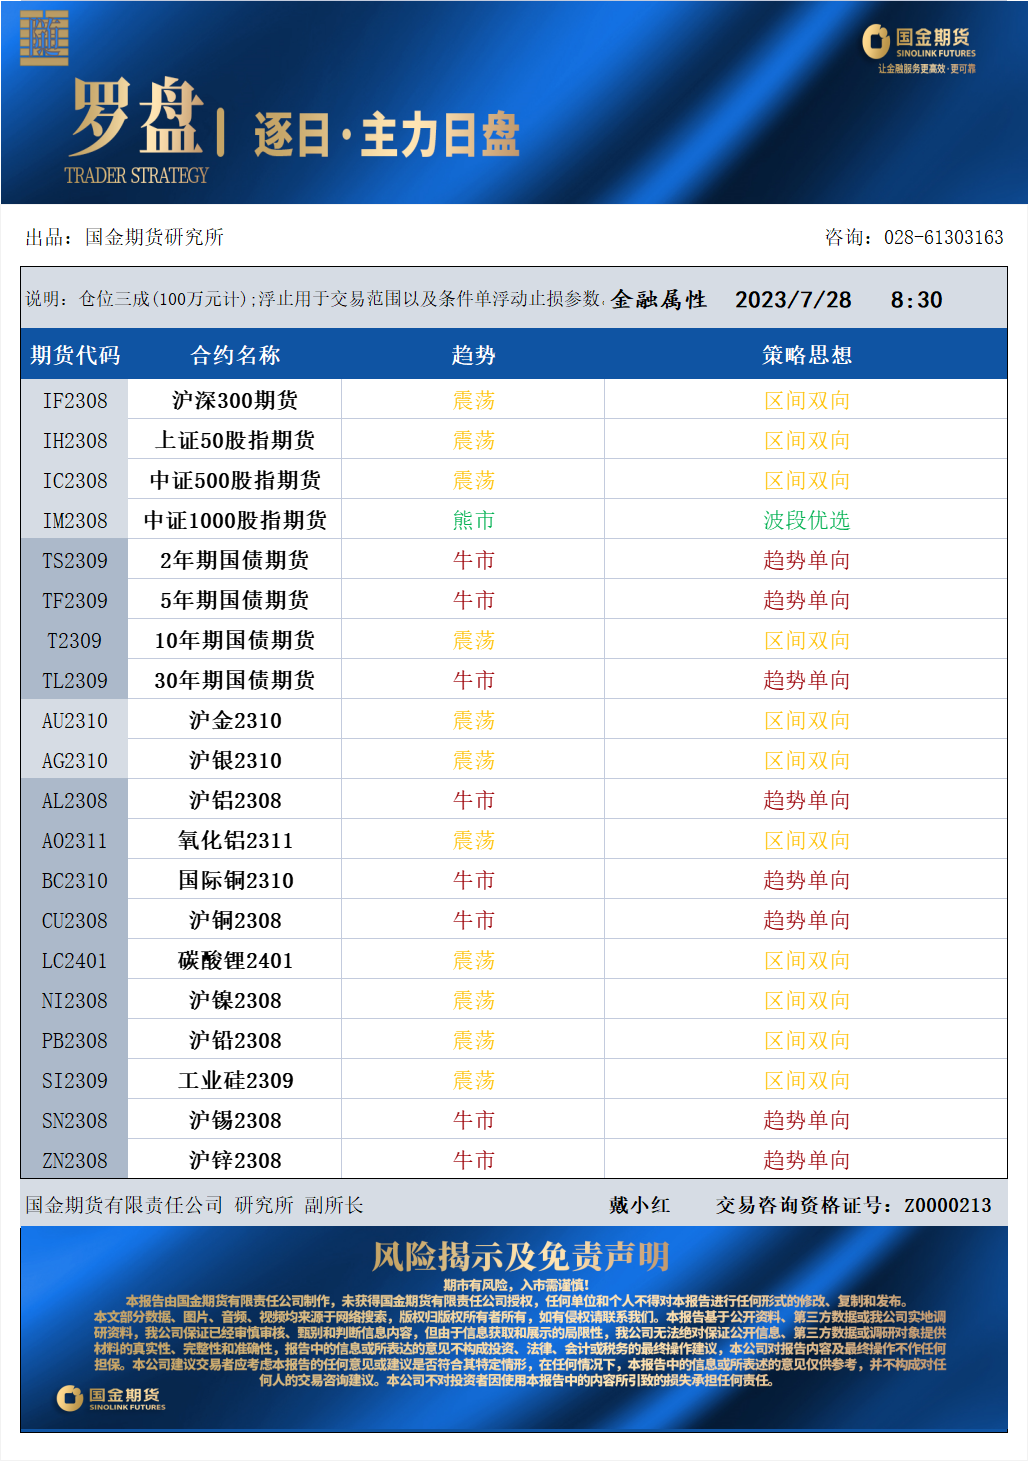Select the 国际铜2310 cell
1028x1461 pixels.
[x=235, y=880]
